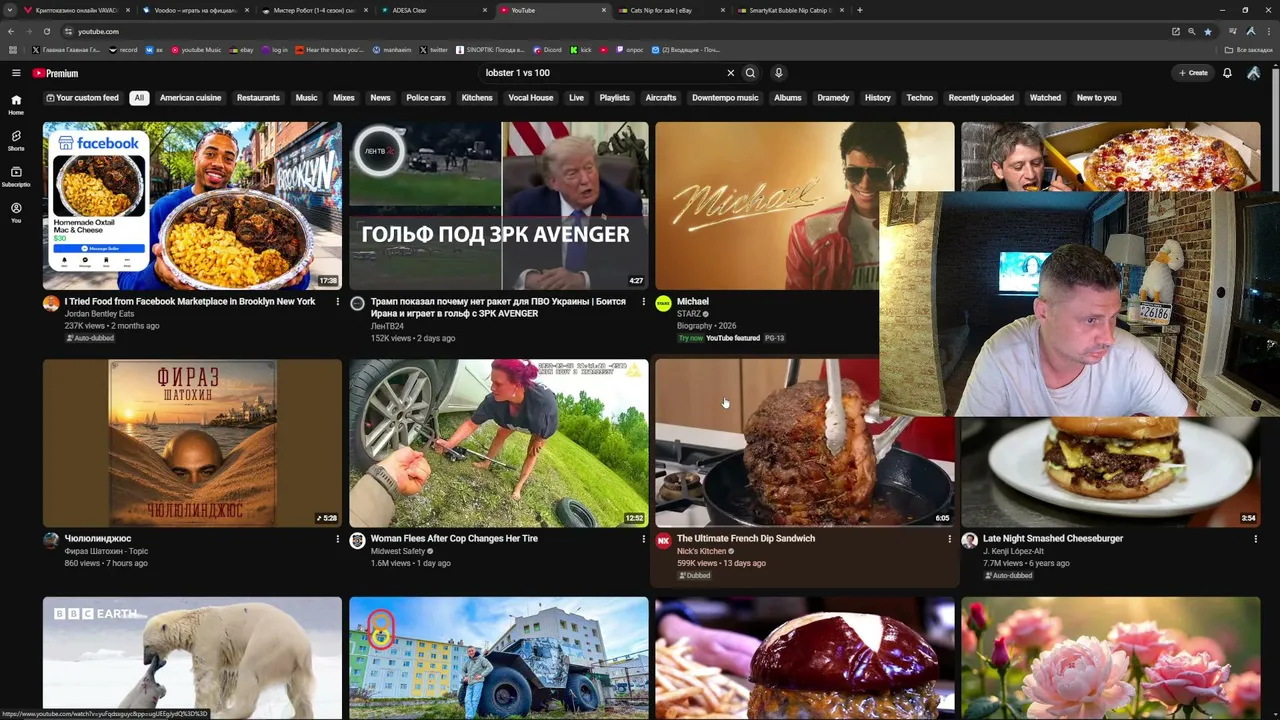Open more options for Ultimate French Dip Sandwich
This screenshot has width=1280, height=720.
(949, 539)
